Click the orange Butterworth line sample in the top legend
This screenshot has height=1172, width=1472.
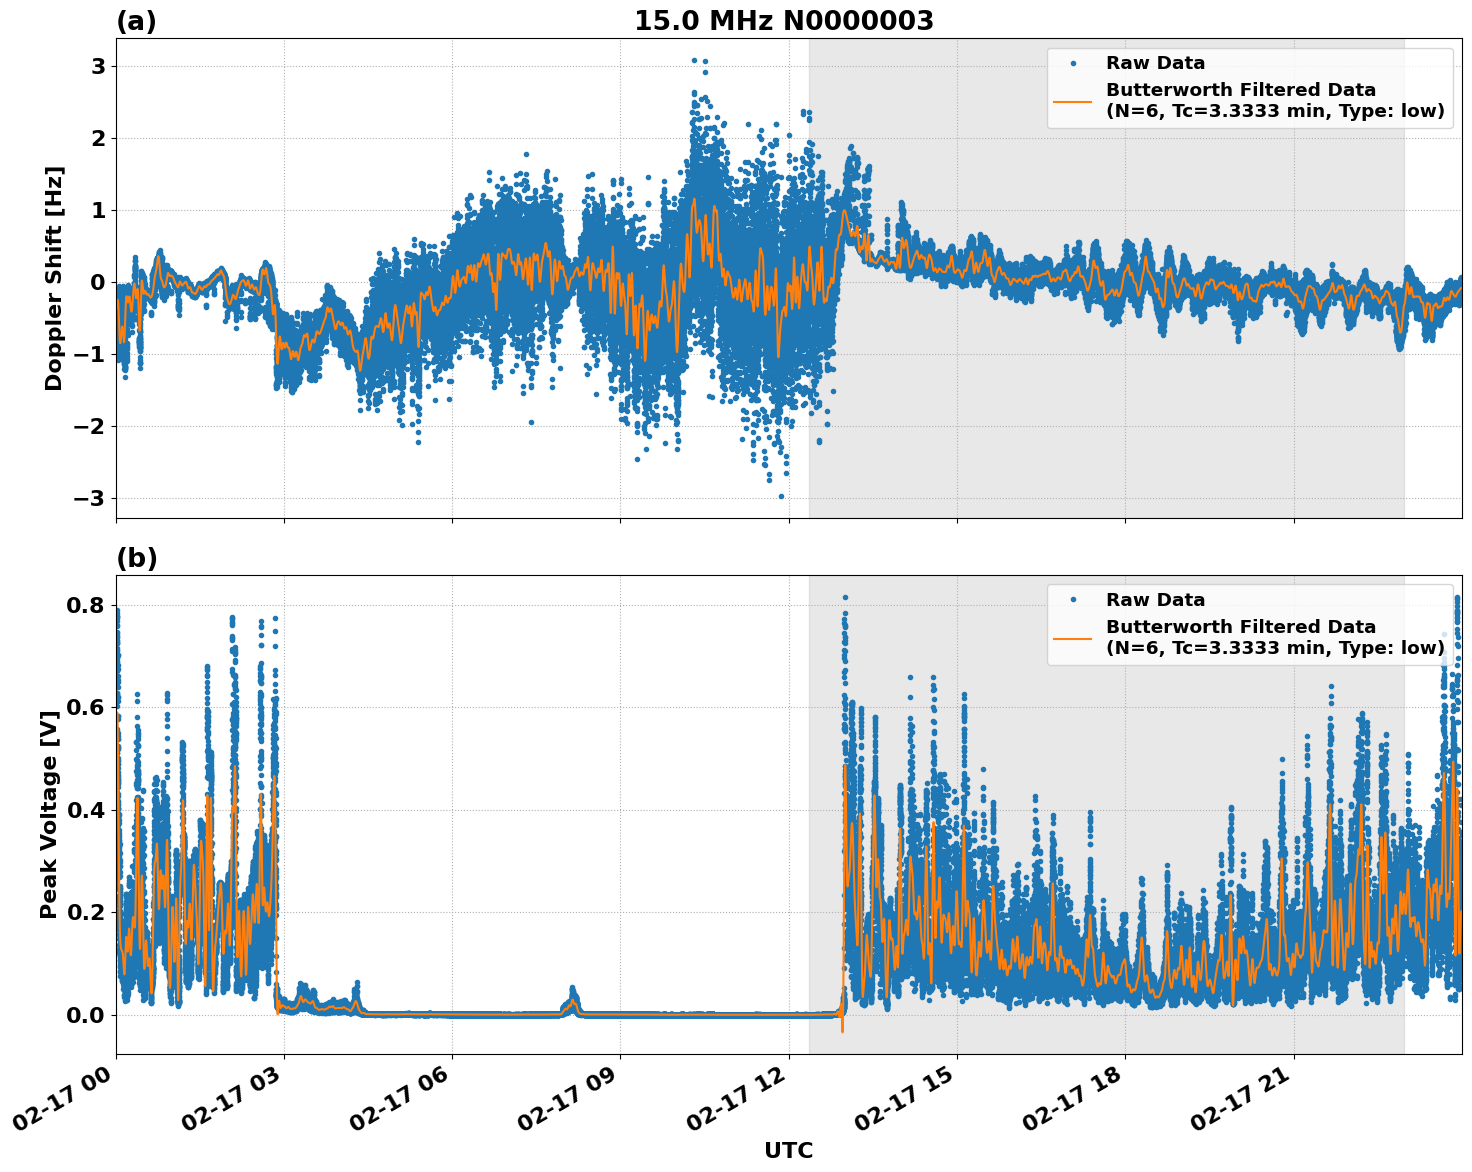[x=1073, y=101]
